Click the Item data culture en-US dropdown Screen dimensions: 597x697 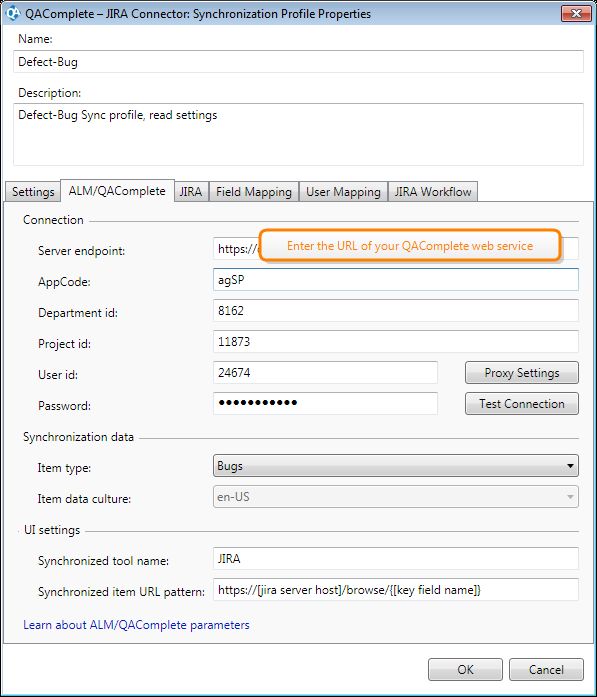pos(396,497)
